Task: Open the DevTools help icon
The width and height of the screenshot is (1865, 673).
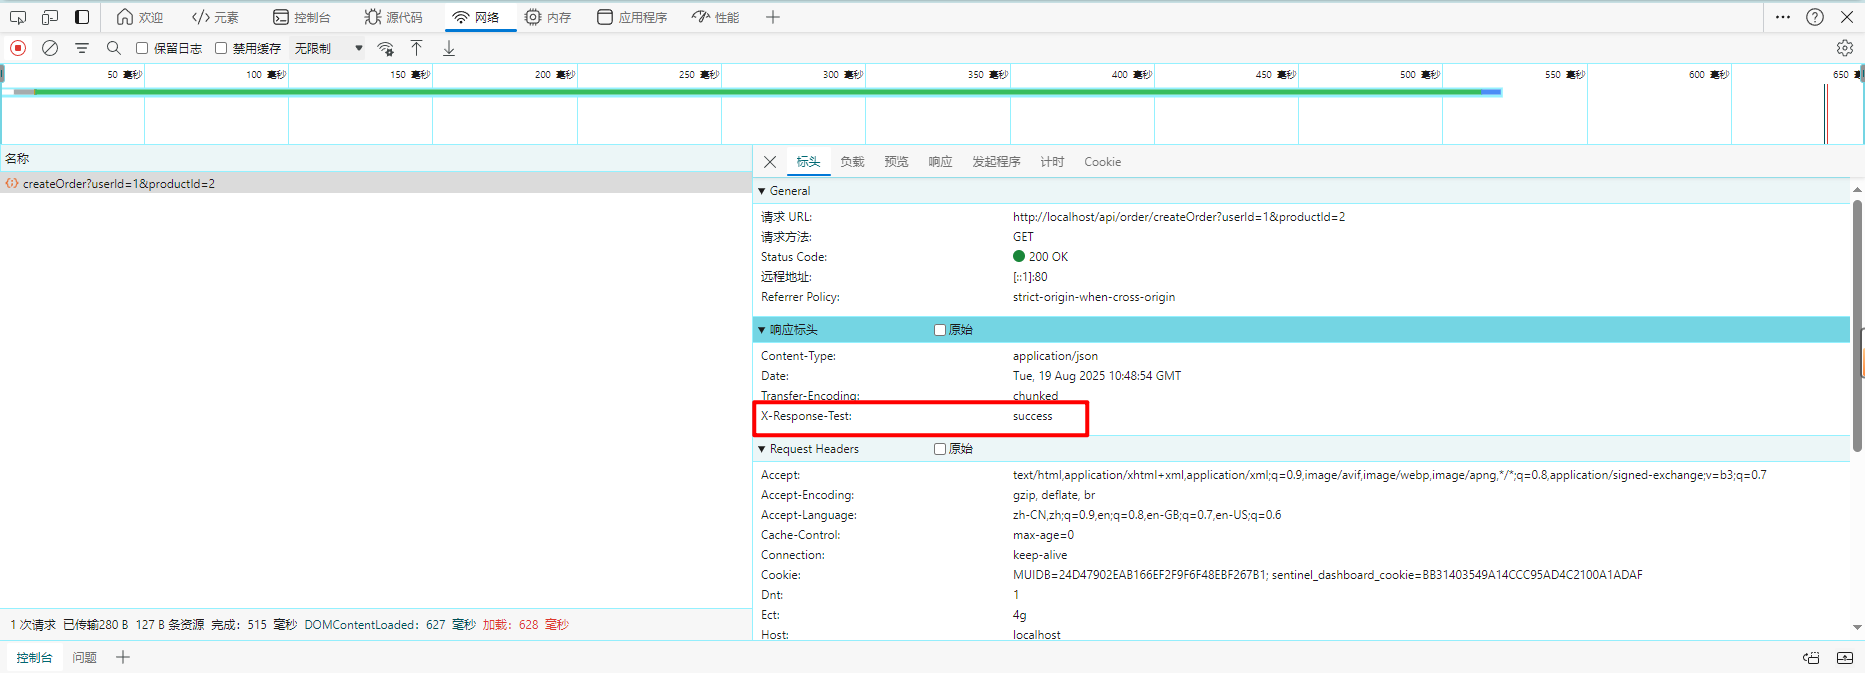Action: (x=1815, y=17)
